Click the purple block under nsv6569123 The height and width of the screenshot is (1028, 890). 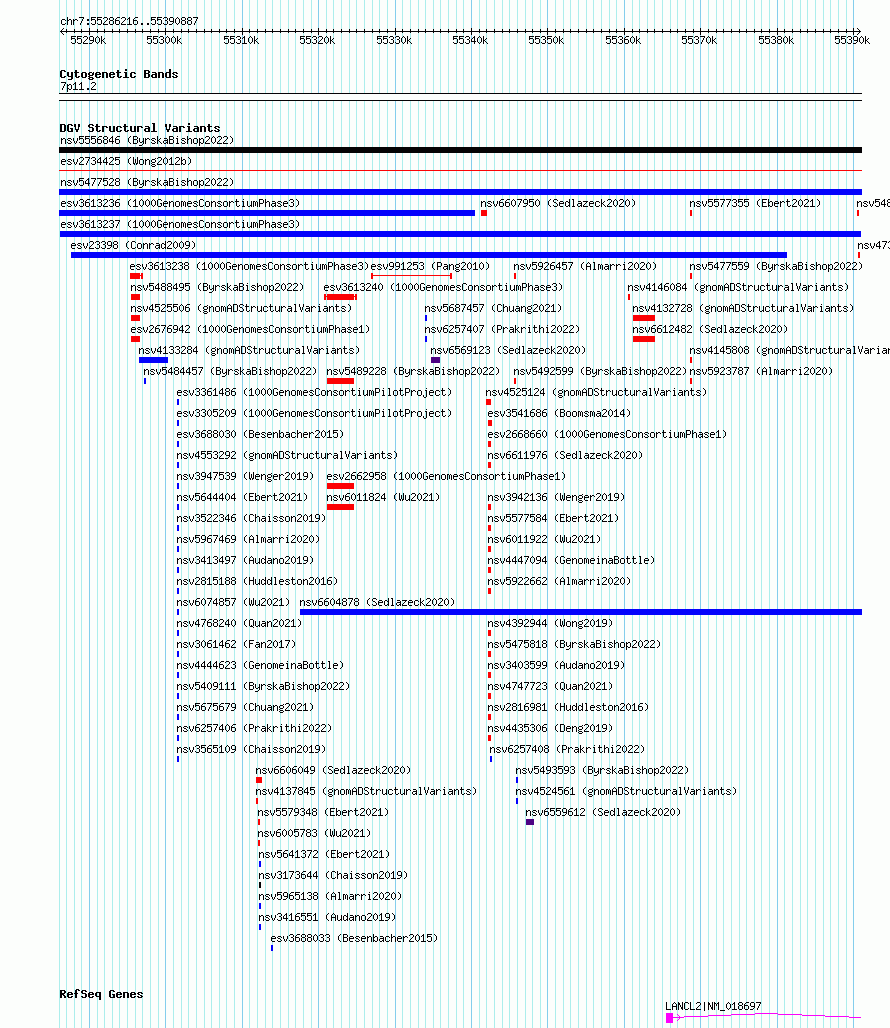(435, 360)
